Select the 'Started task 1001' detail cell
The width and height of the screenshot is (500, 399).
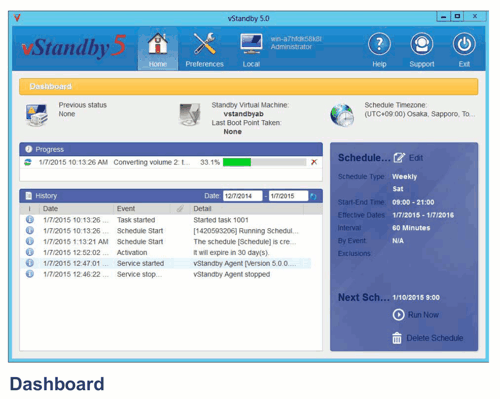click(221, 220)
